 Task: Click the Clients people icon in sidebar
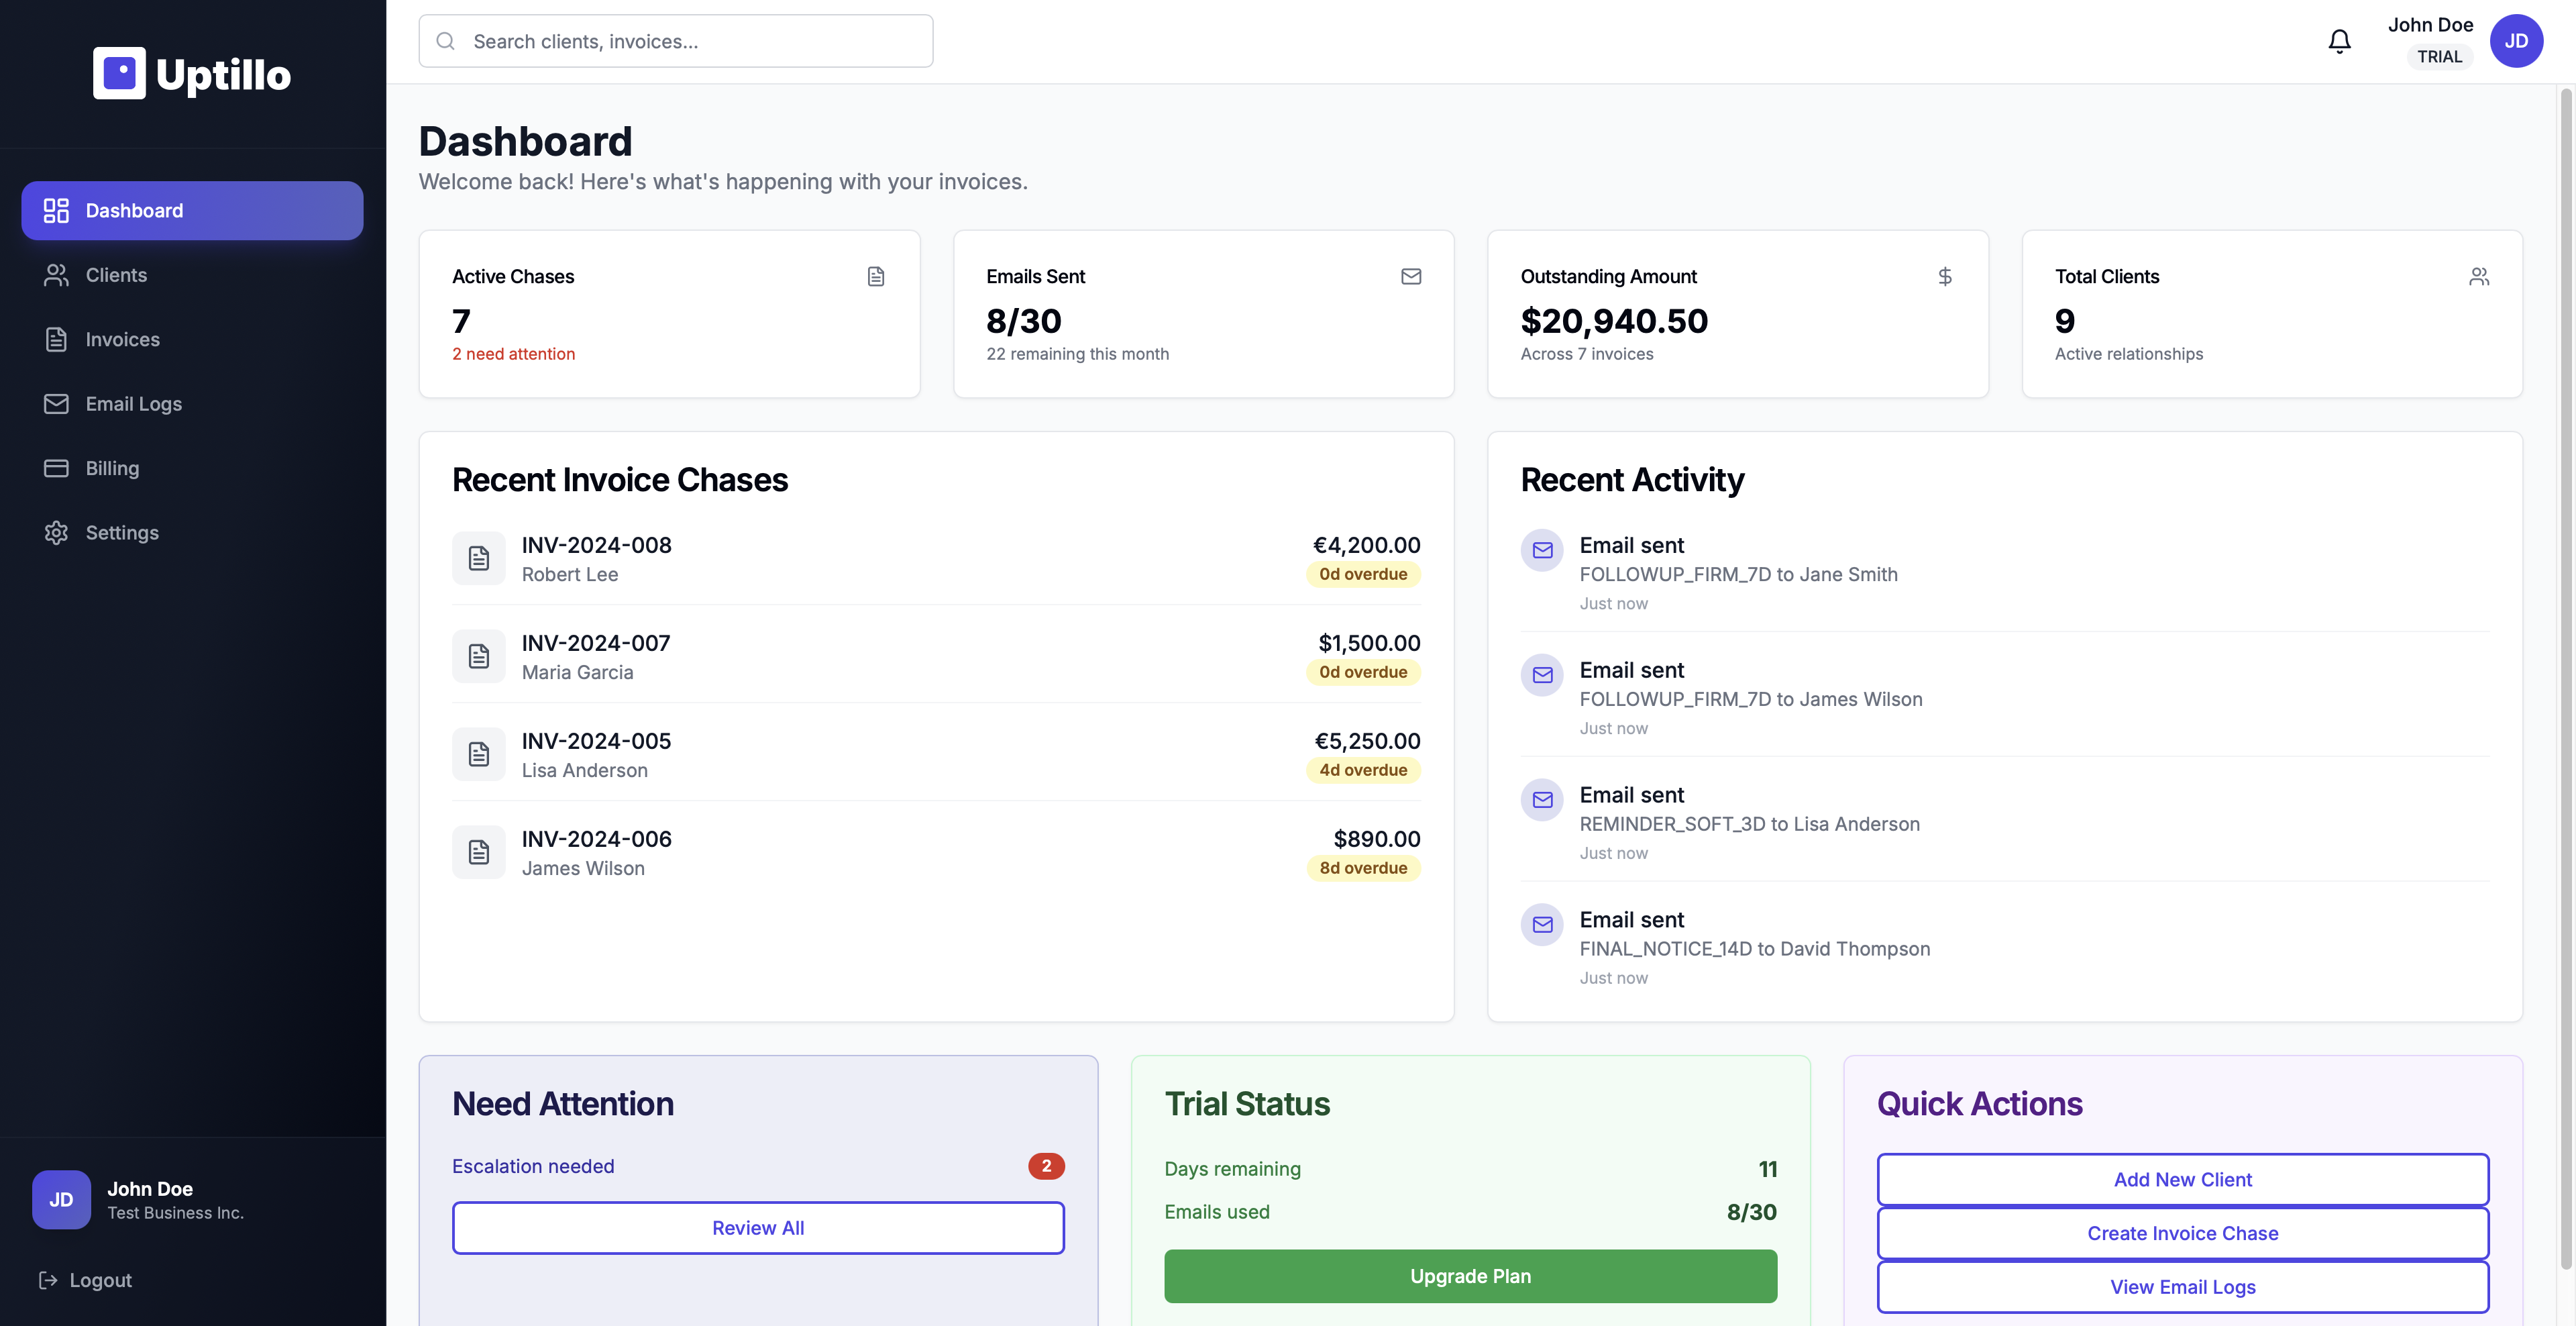(x=56, y=275)
